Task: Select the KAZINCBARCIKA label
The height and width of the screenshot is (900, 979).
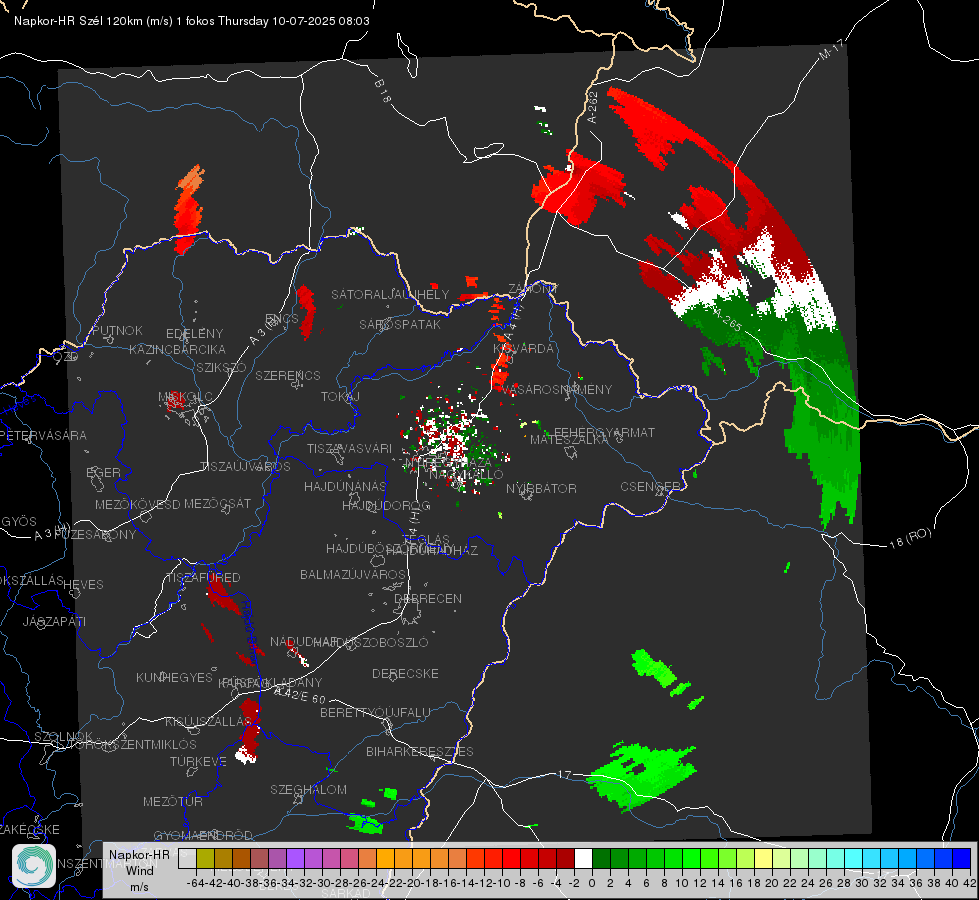Action: pos(177,349)
